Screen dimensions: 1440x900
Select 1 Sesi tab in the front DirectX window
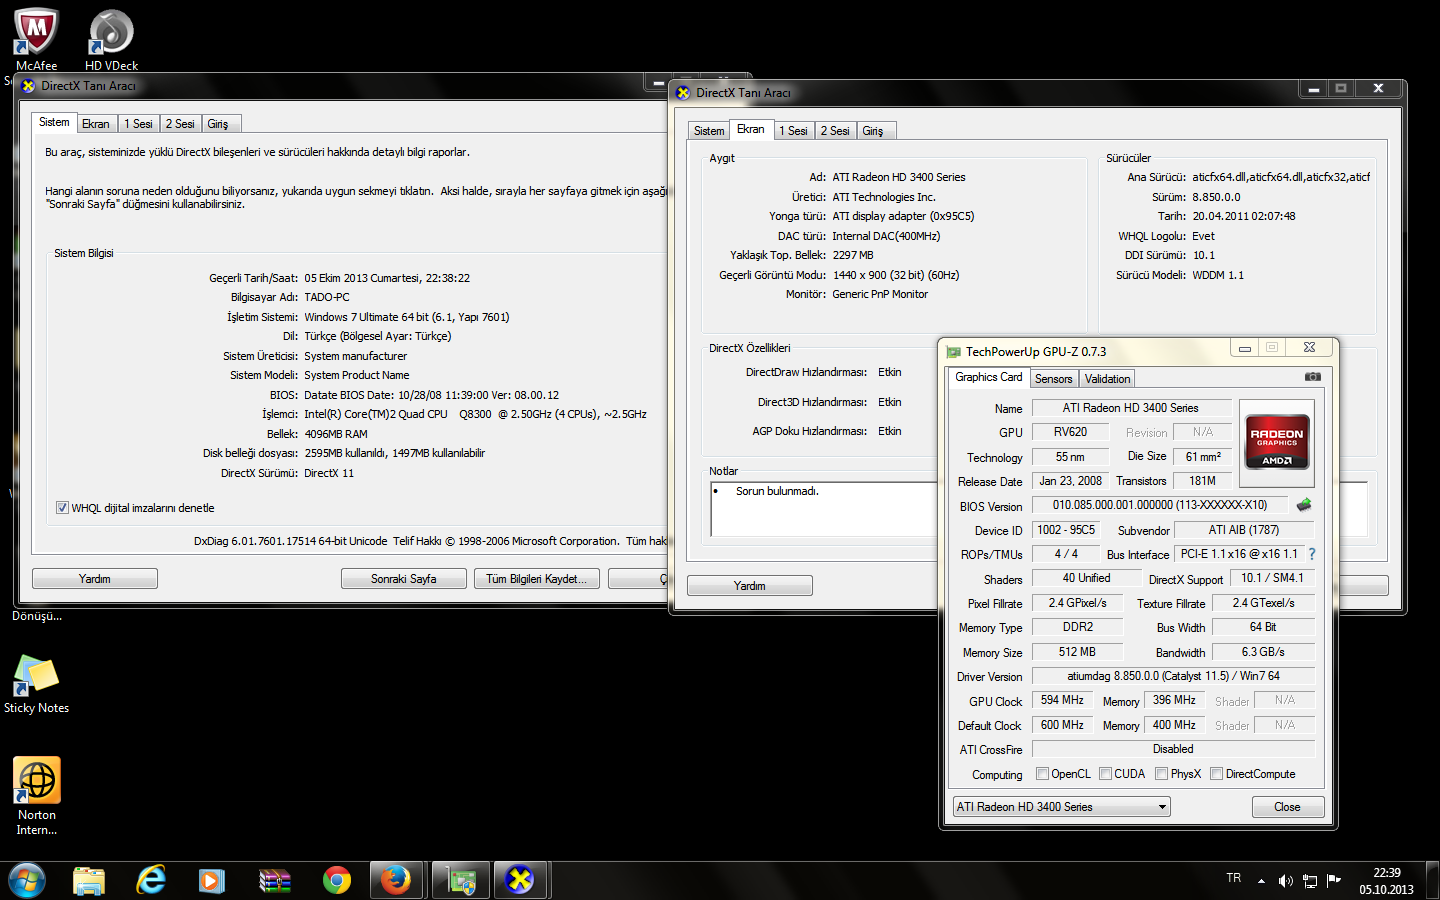pos(793,131)
